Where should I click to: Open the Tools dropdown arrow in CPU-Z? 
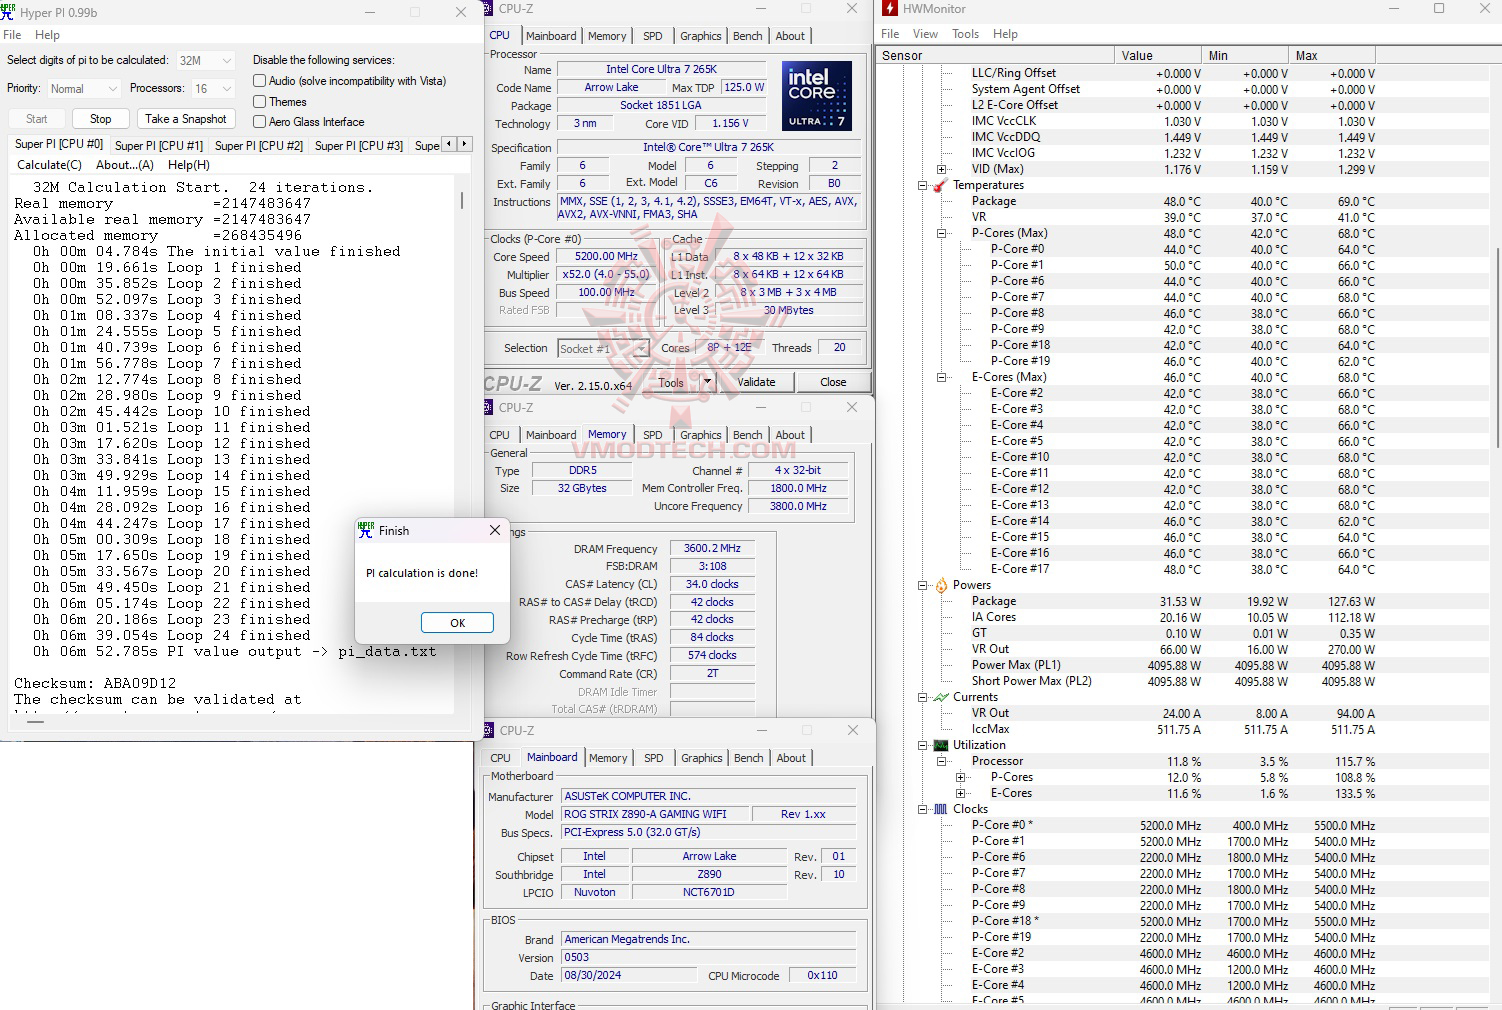(707, 382)
